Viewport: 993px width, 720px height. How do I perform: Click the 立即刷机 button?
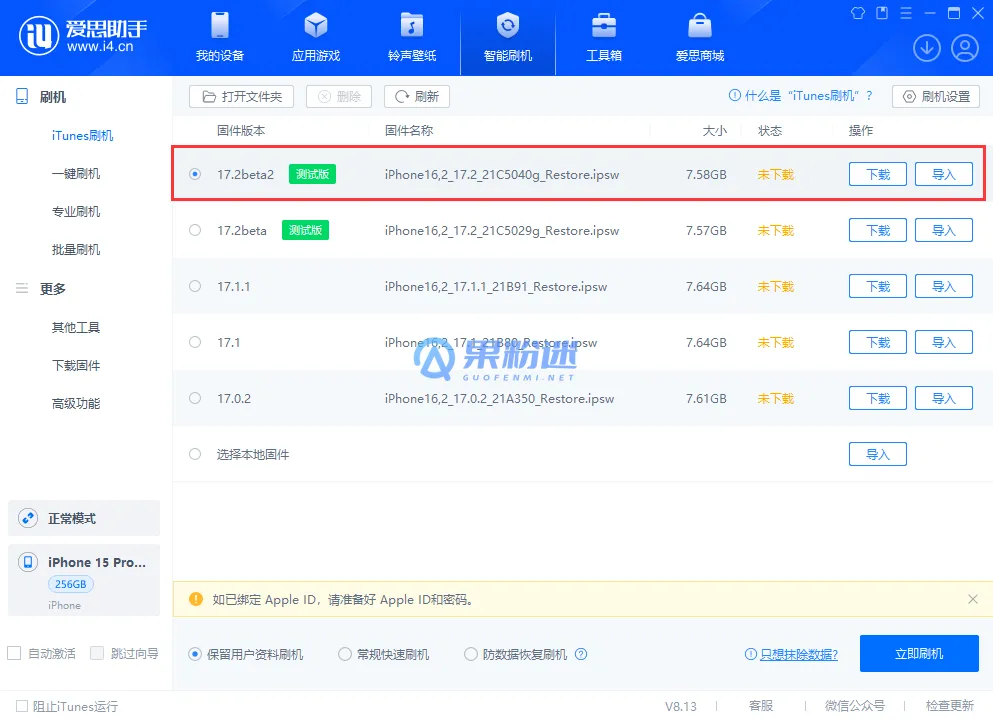click(x=918, y=653)
